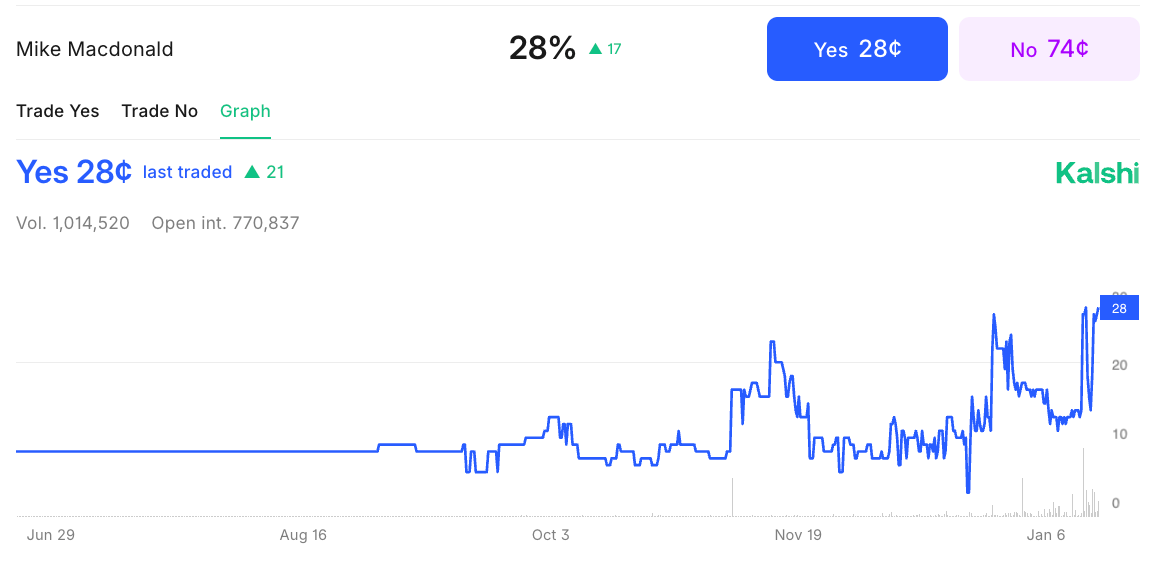Click the "last traded" label
1162x574 pixels.
click(187, 172)
